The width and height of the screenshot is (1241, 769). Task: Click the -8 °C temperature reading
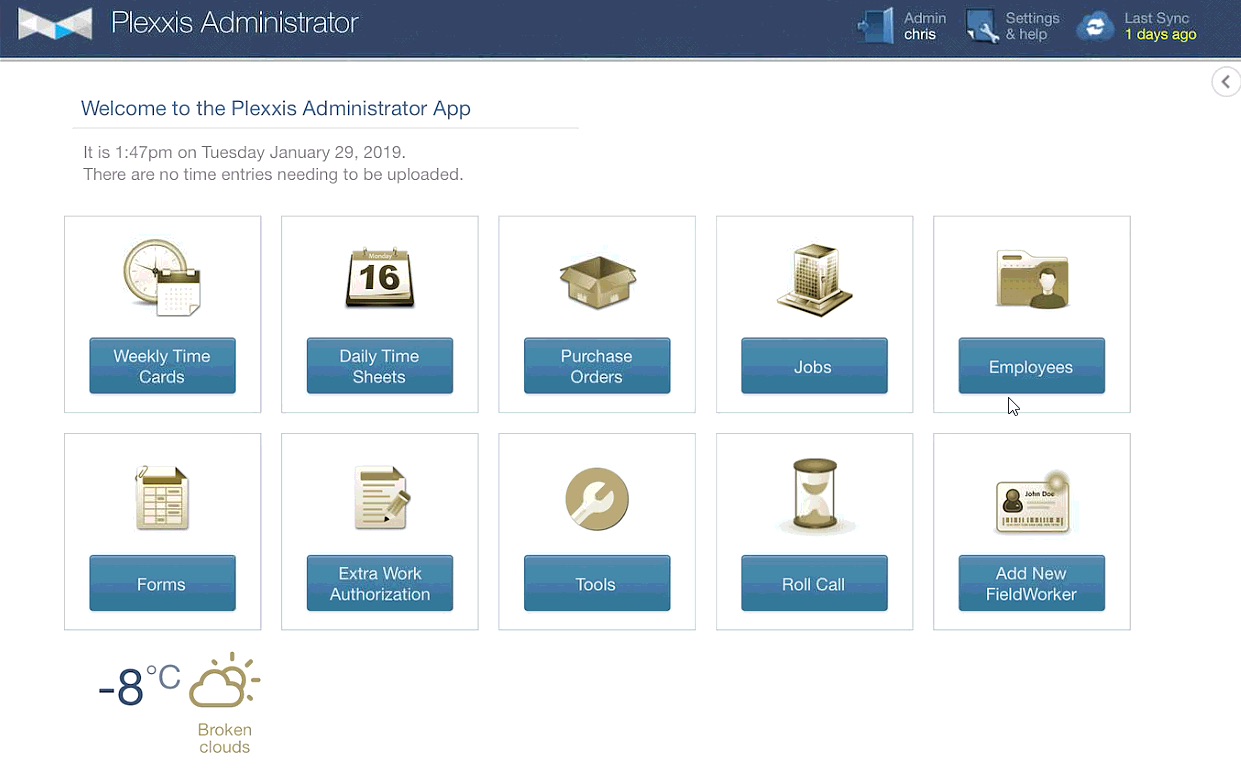(x=139, y=685)
